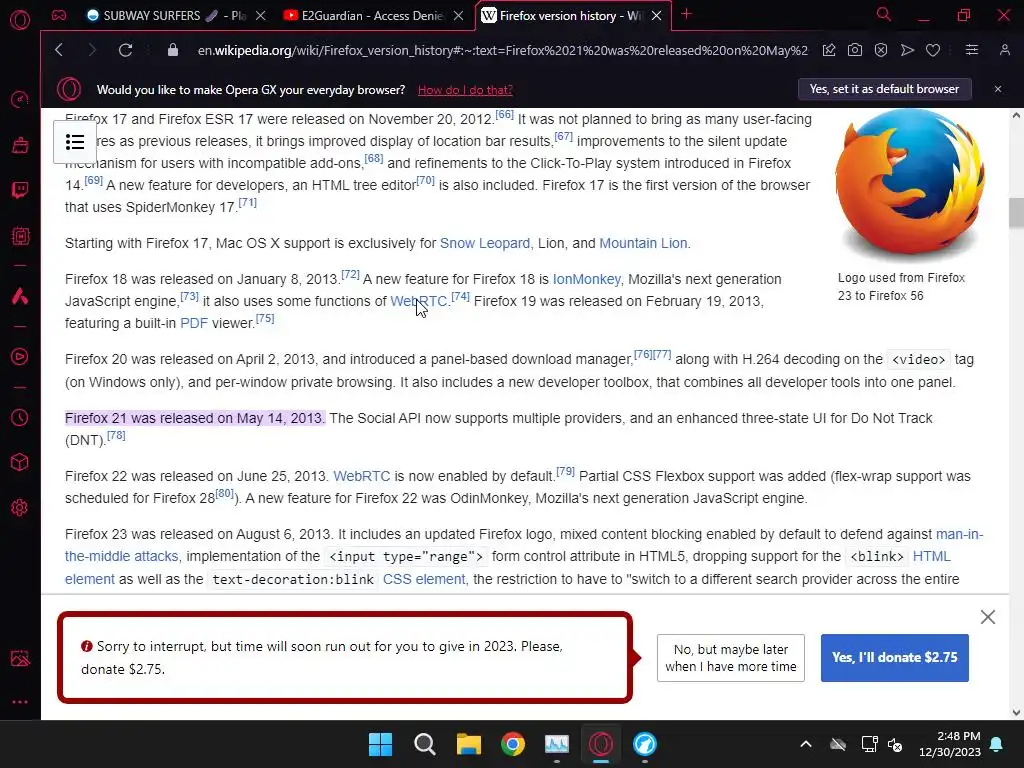Screen dimensions: 1024x768
Task: Close the SUBWAY SURFERS tab
Action: (x=261, y=16)
